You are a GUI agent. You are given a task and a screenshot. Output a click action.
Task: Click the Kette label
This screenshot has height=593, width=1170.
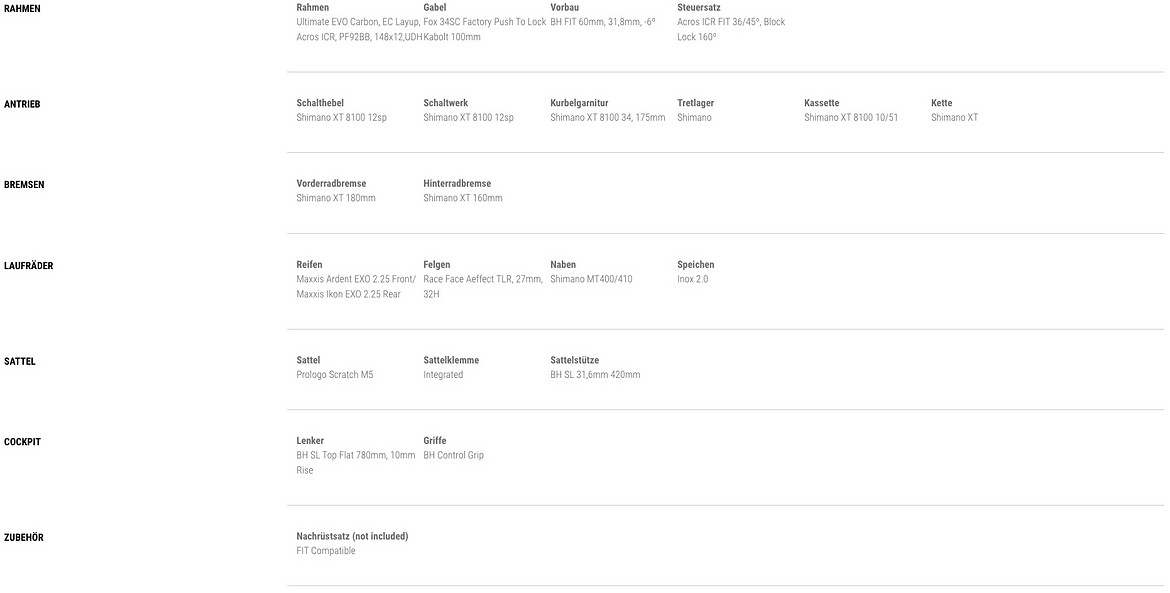point(942,103)
